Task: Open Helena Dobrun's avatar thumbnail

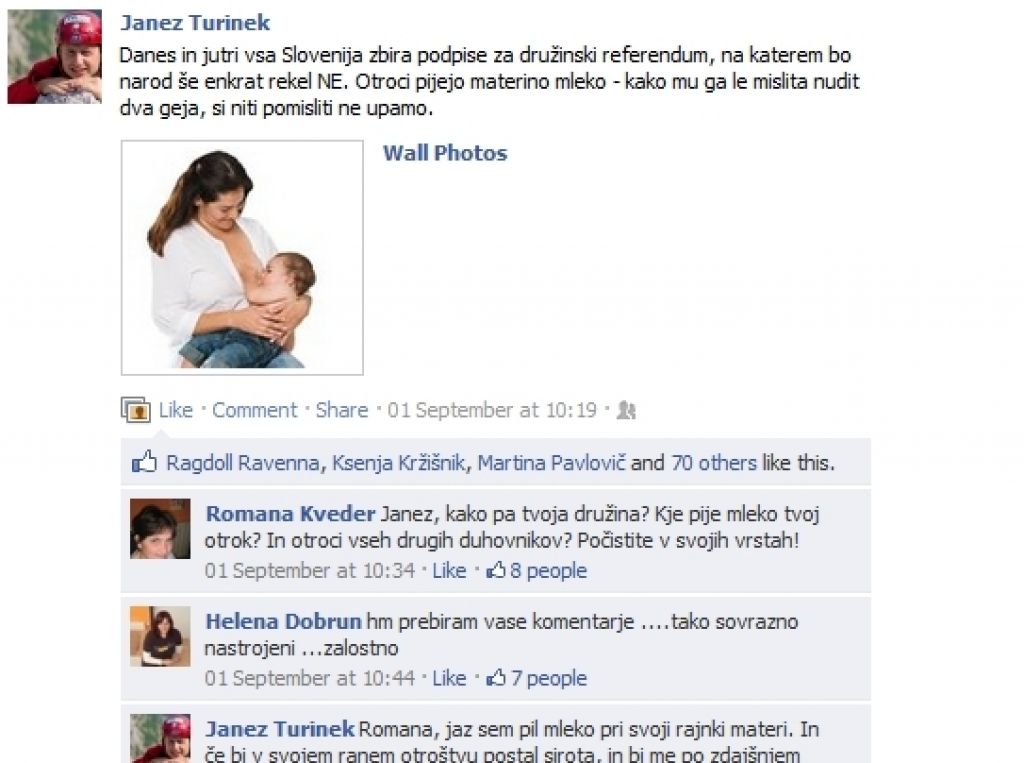Action: tap(160, 636)
